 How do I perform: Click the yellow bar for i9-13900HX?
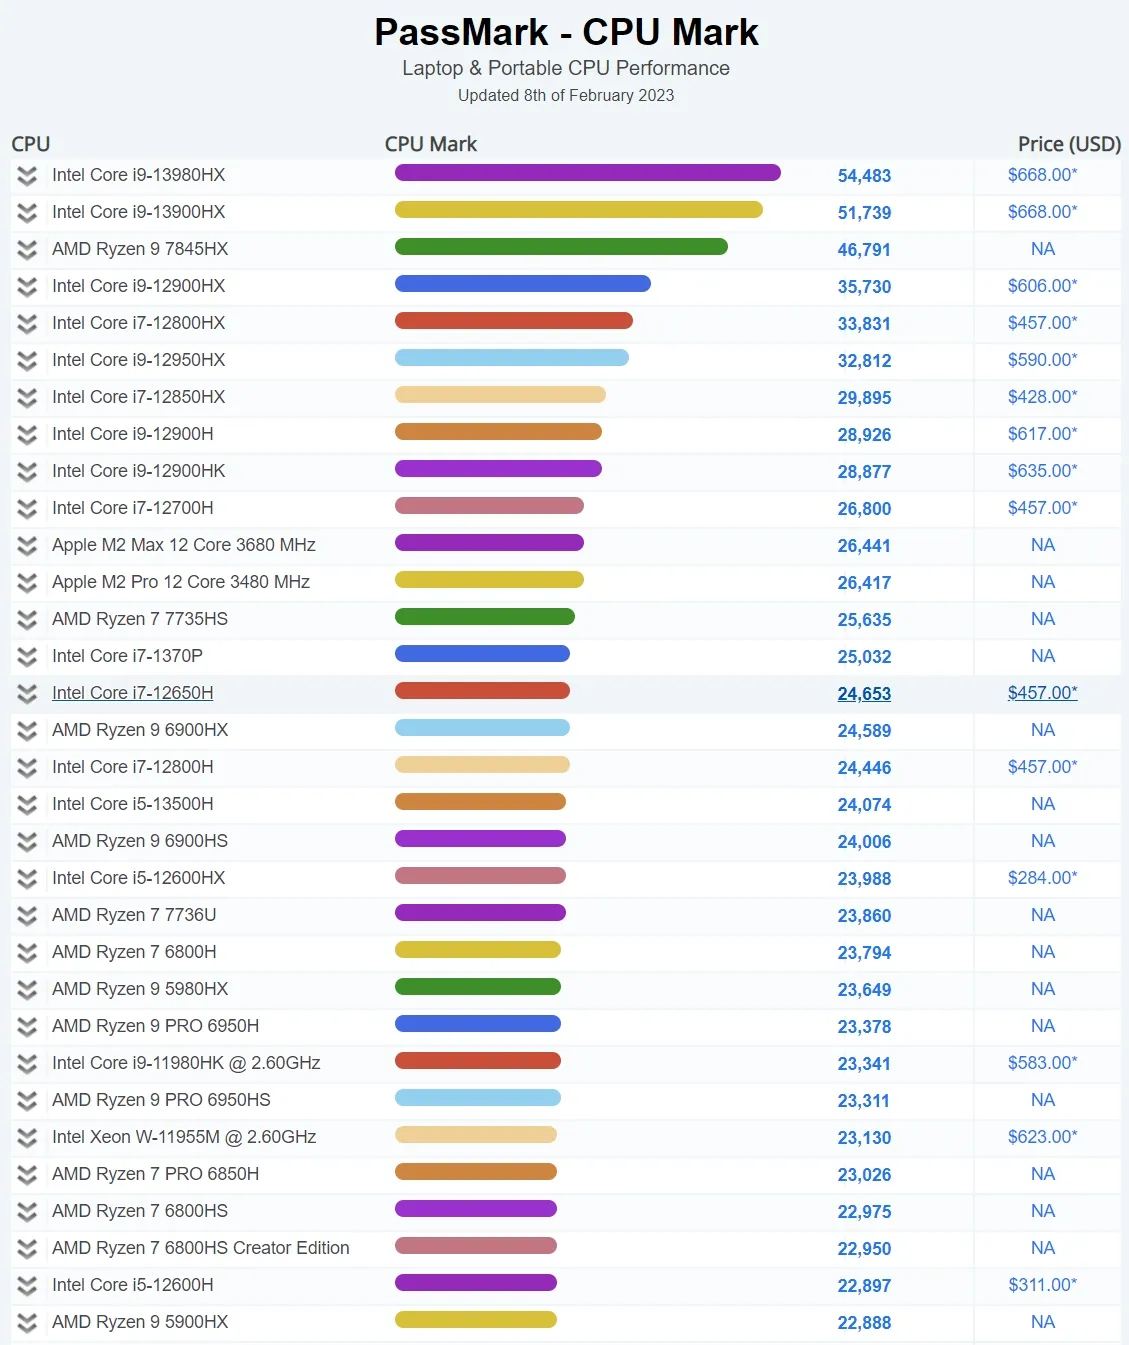coord(579,210)
